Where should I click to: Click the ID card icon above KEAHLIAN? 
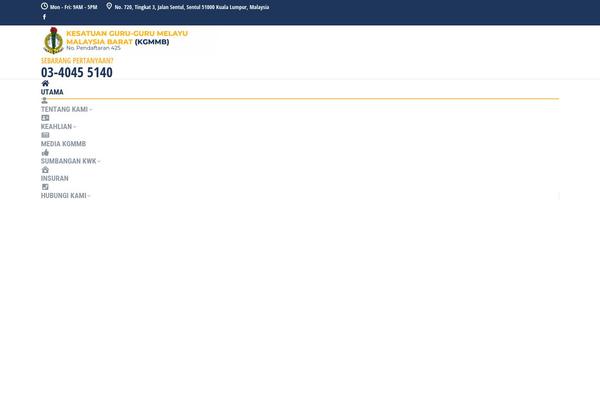click(x=45, y=118)
